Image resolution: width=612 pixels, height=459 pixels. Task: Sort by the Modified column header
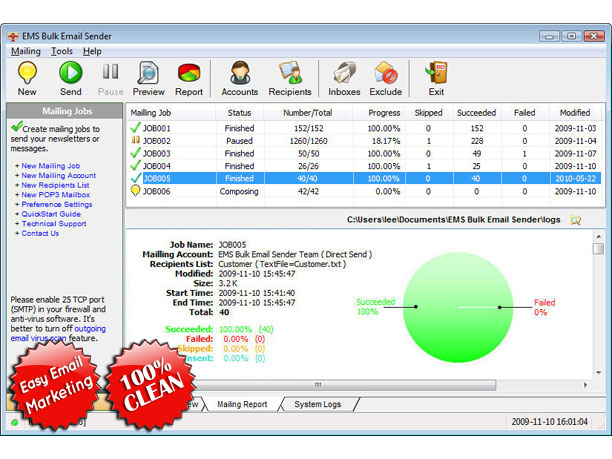coord(575,113)
